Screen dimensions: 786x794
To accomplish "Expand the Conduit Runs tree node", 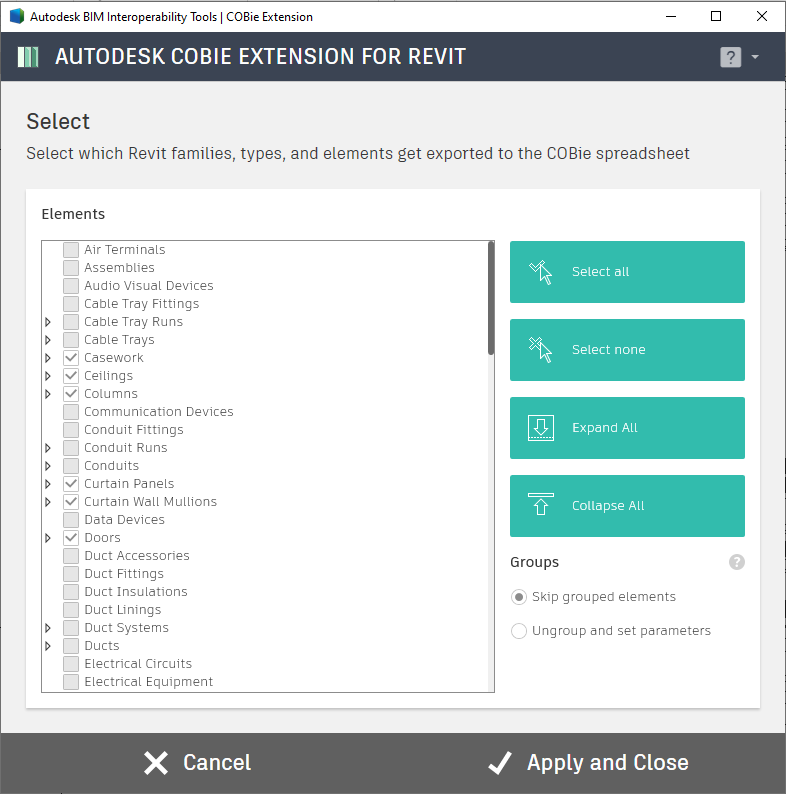I will 48,448.
